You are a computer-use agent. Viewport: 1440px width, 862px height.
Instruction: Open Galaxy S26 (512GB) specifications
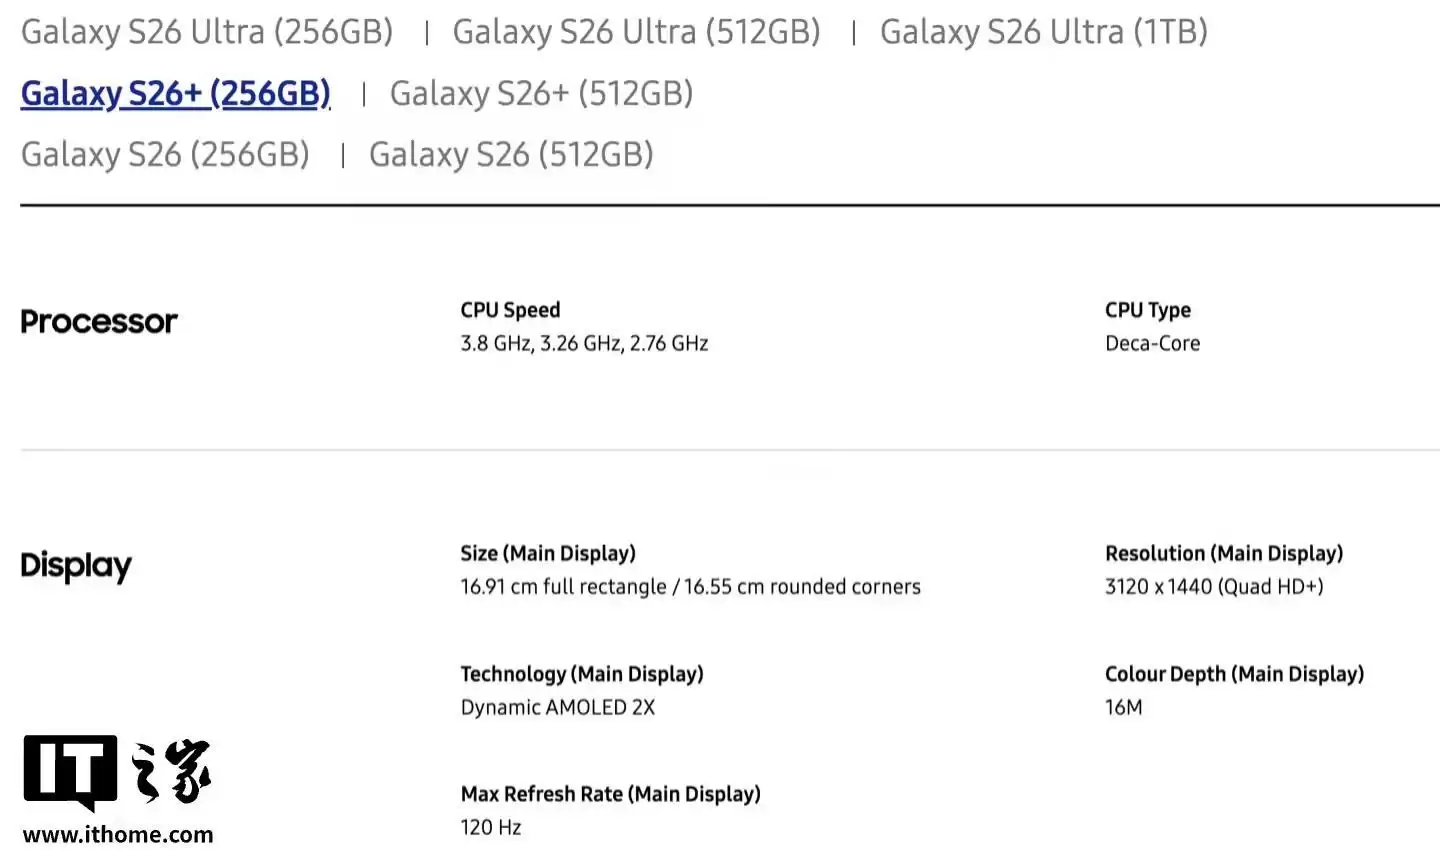coord(512,154)
